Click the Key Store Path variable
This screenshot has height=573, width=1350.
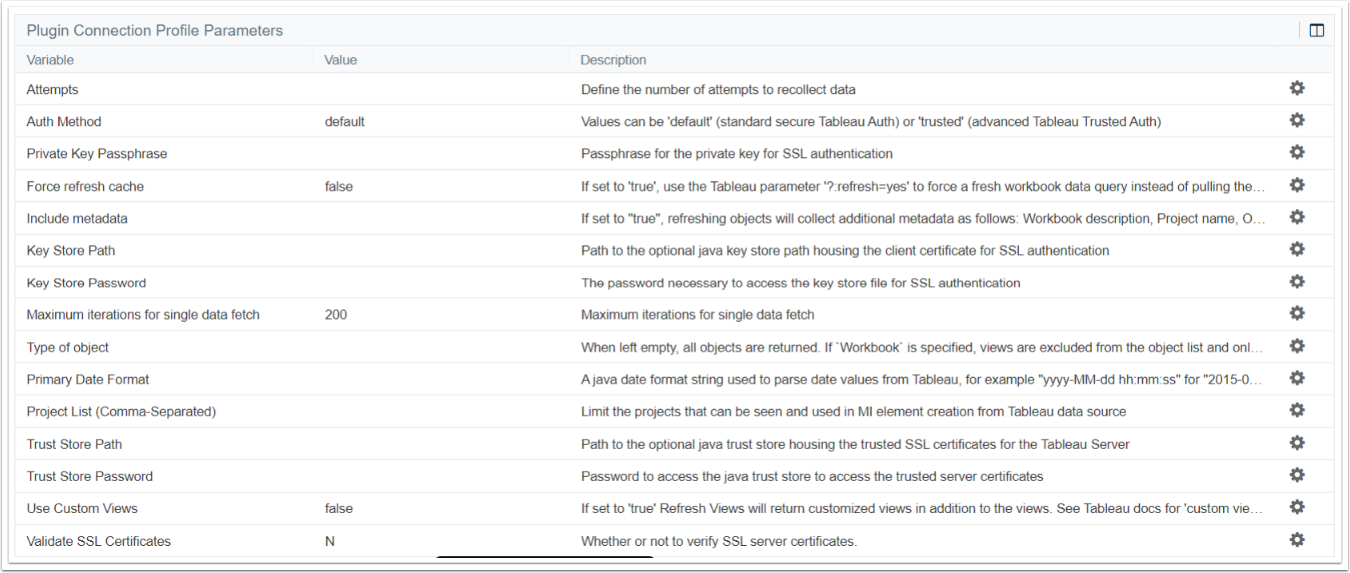(x=71, y=250)
